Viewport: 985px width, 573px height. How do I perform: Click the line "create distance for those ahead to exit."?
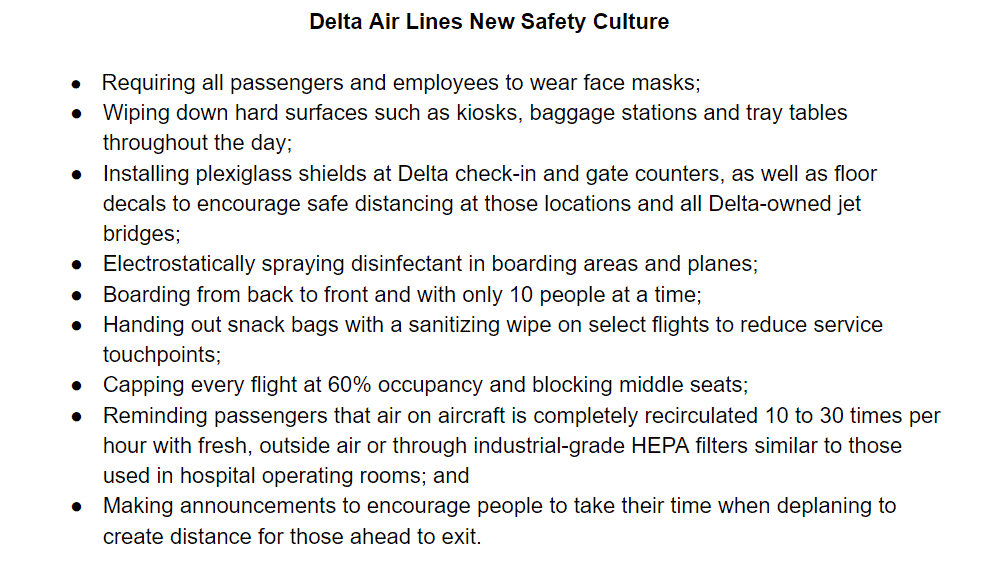(x=292, y=537)
